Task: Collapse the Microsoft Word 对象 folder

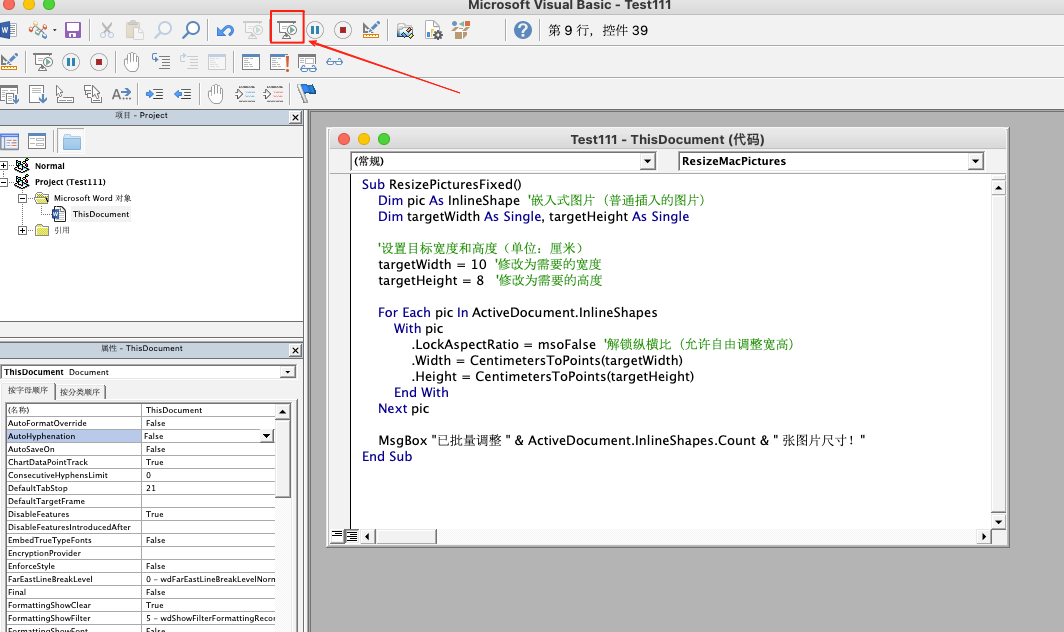Action: click(x=22, y=198)
